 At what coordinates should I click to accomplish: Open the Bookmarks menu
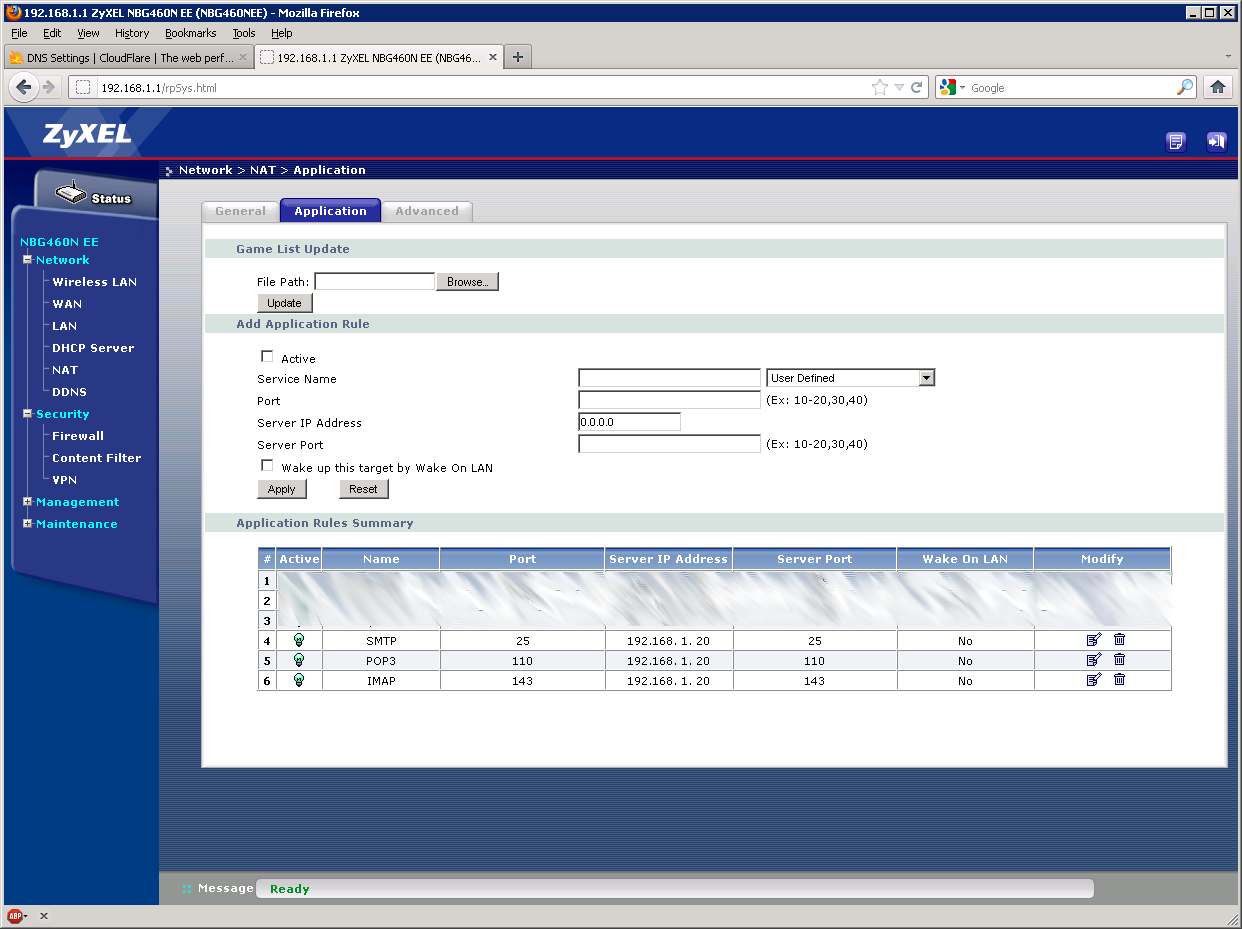pos(190,33)
